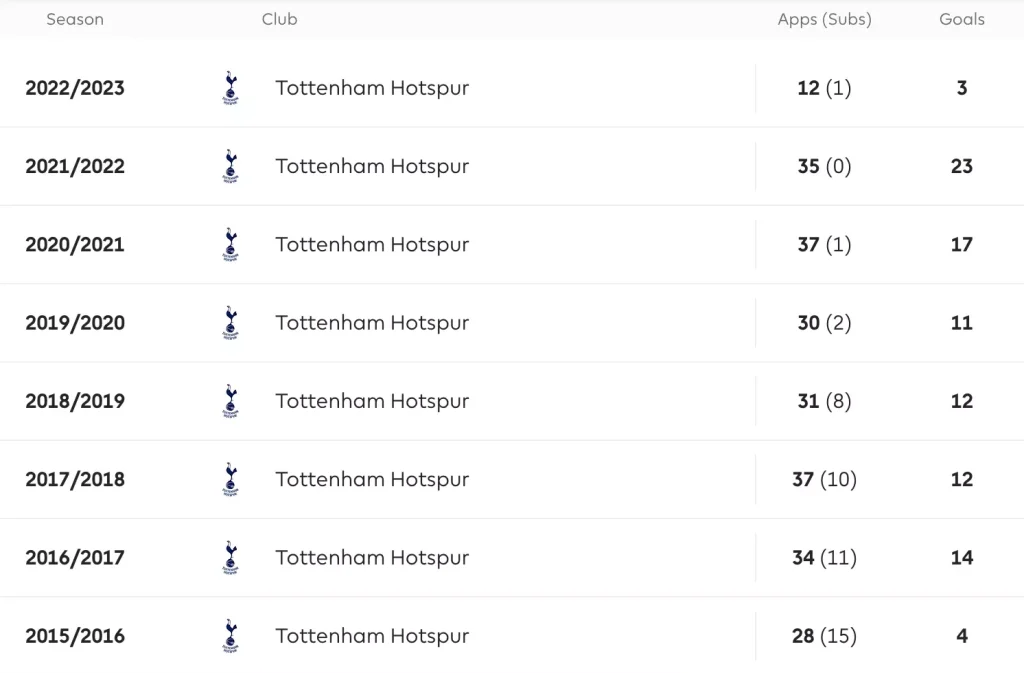
Task: Click the Tottenham crest in 2019/2020 row
Action: point(231,323)
